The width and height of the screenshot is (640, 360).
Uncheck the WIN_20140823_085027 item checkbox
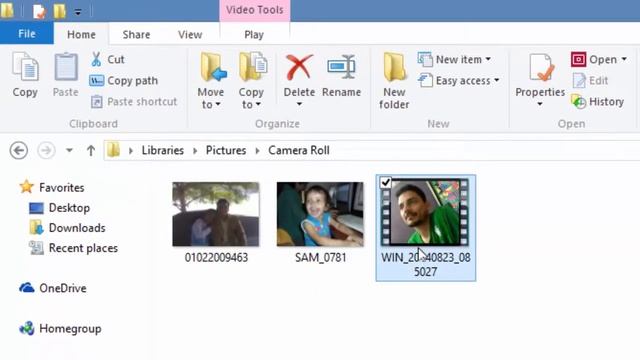385,182
